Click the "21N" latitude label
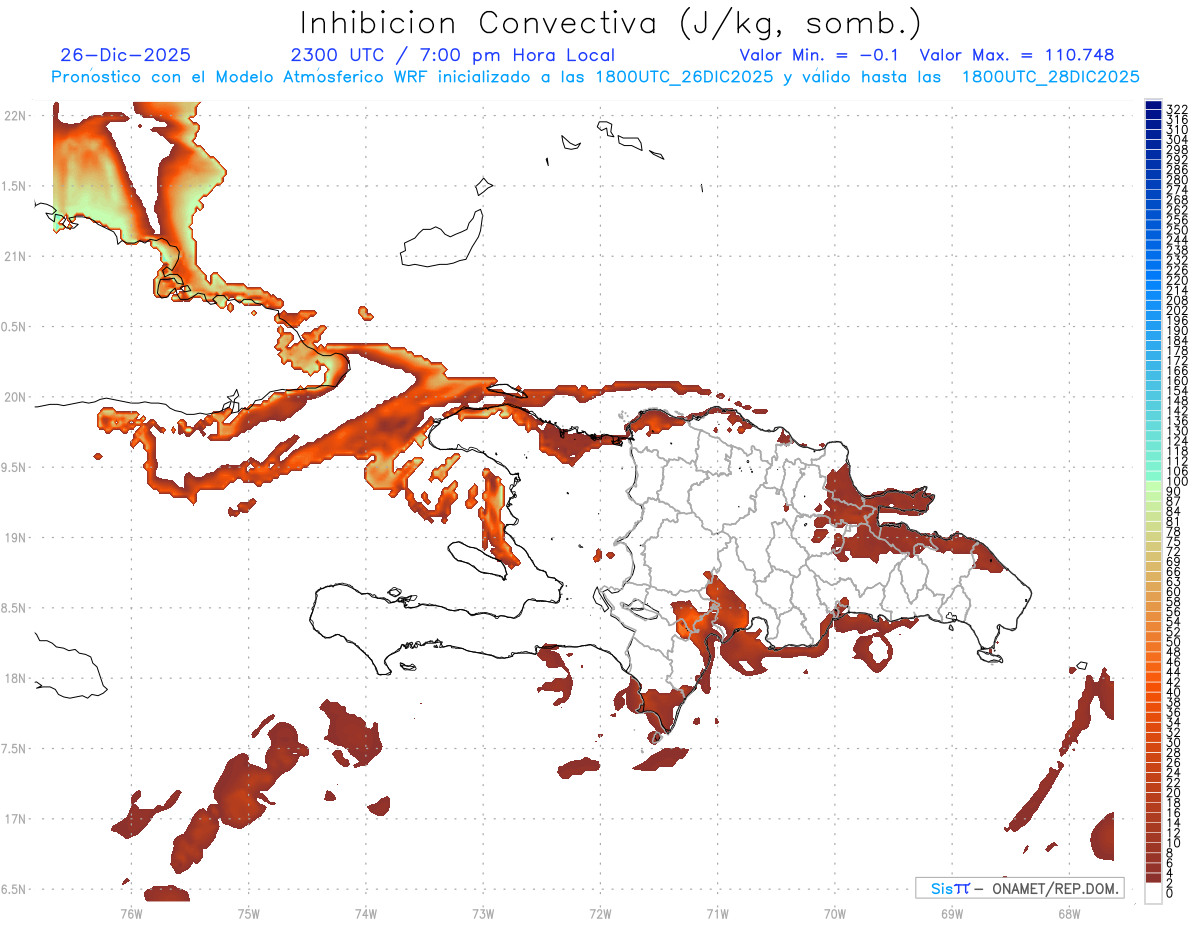Image resolution: width=1200 pixels, height=927 pixels. click(15, 257)
